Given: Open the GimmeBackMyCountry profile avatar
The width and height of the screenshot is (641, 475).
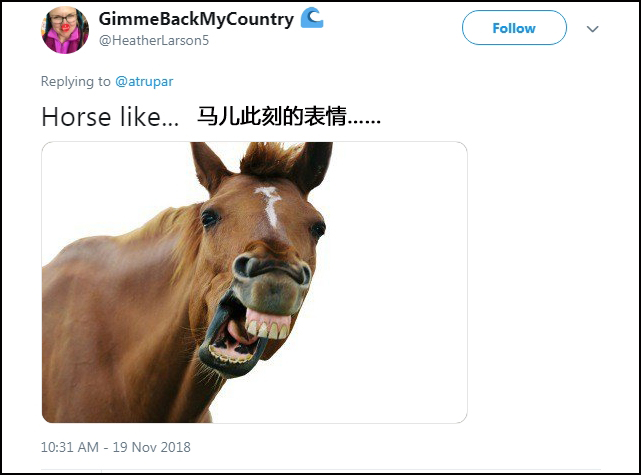Looking at the screenshot, I should [x=65, y=30].
